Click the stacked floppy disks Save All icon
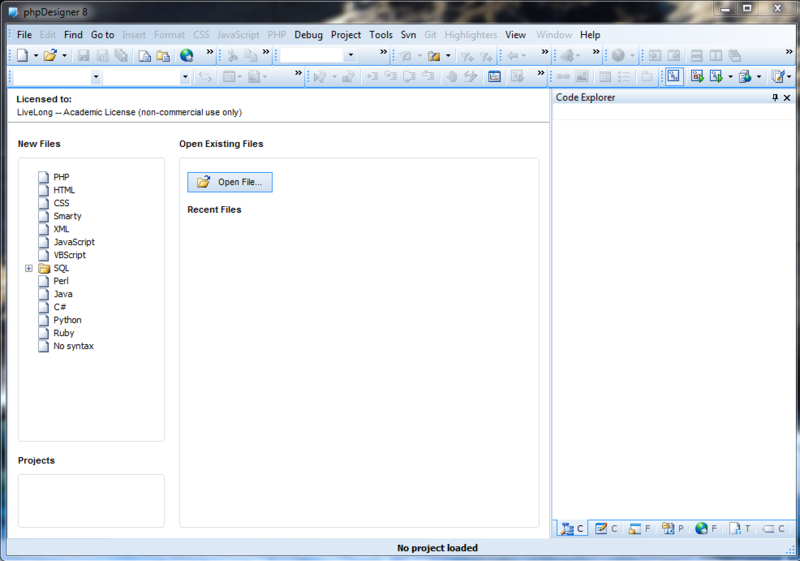The image size is (800, 561). [x=121, y=56]
